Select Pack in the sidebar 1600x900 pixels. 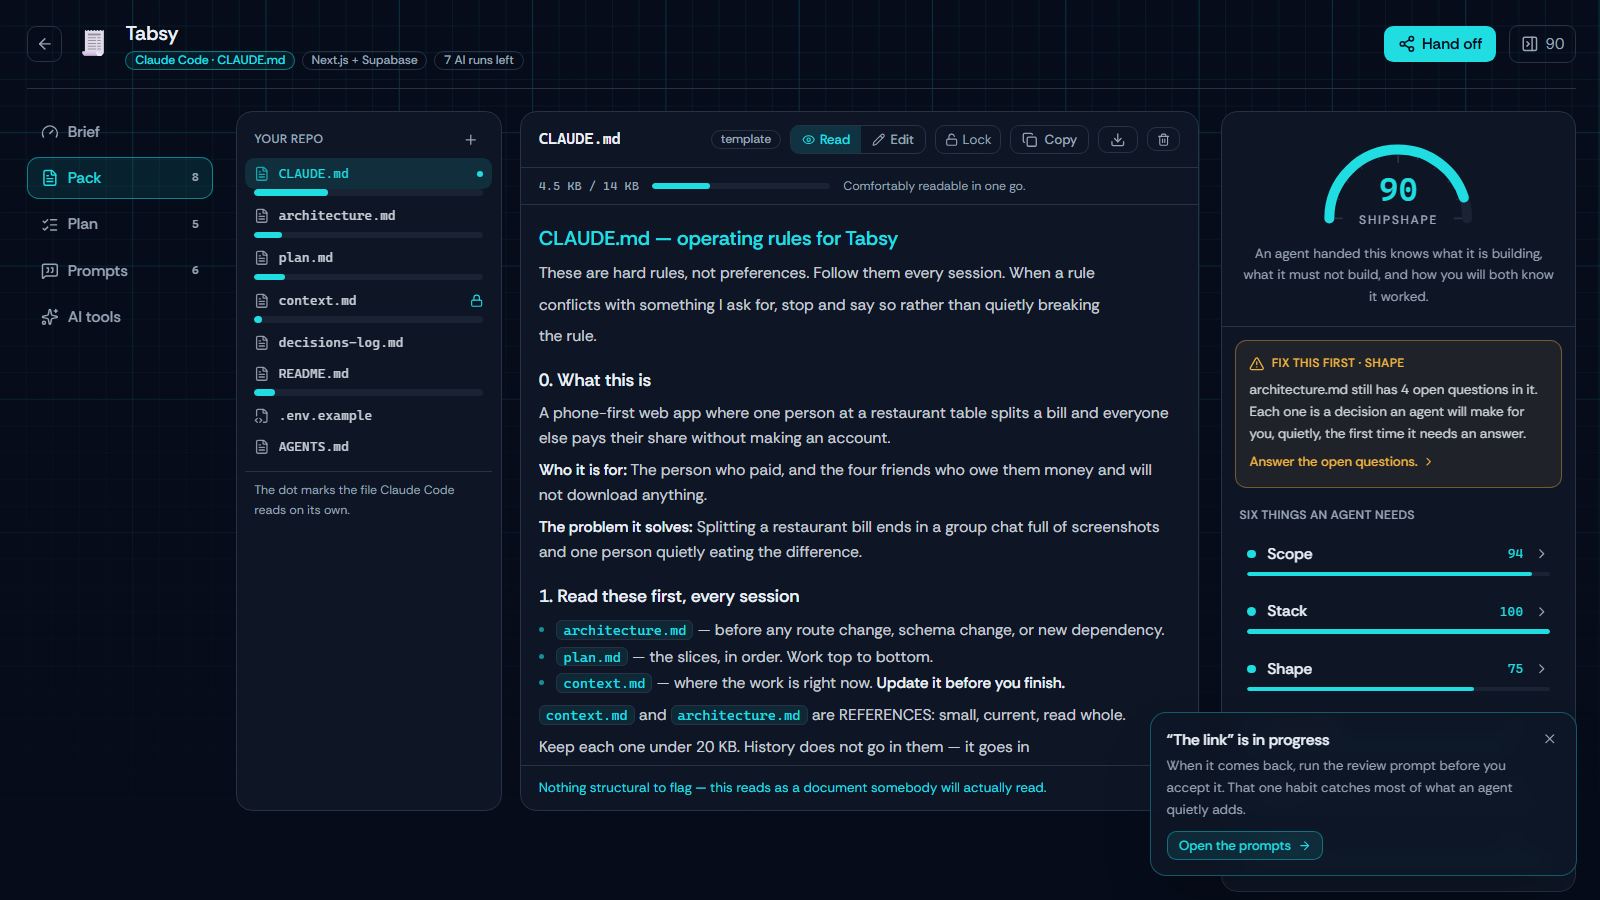(120, 178)
